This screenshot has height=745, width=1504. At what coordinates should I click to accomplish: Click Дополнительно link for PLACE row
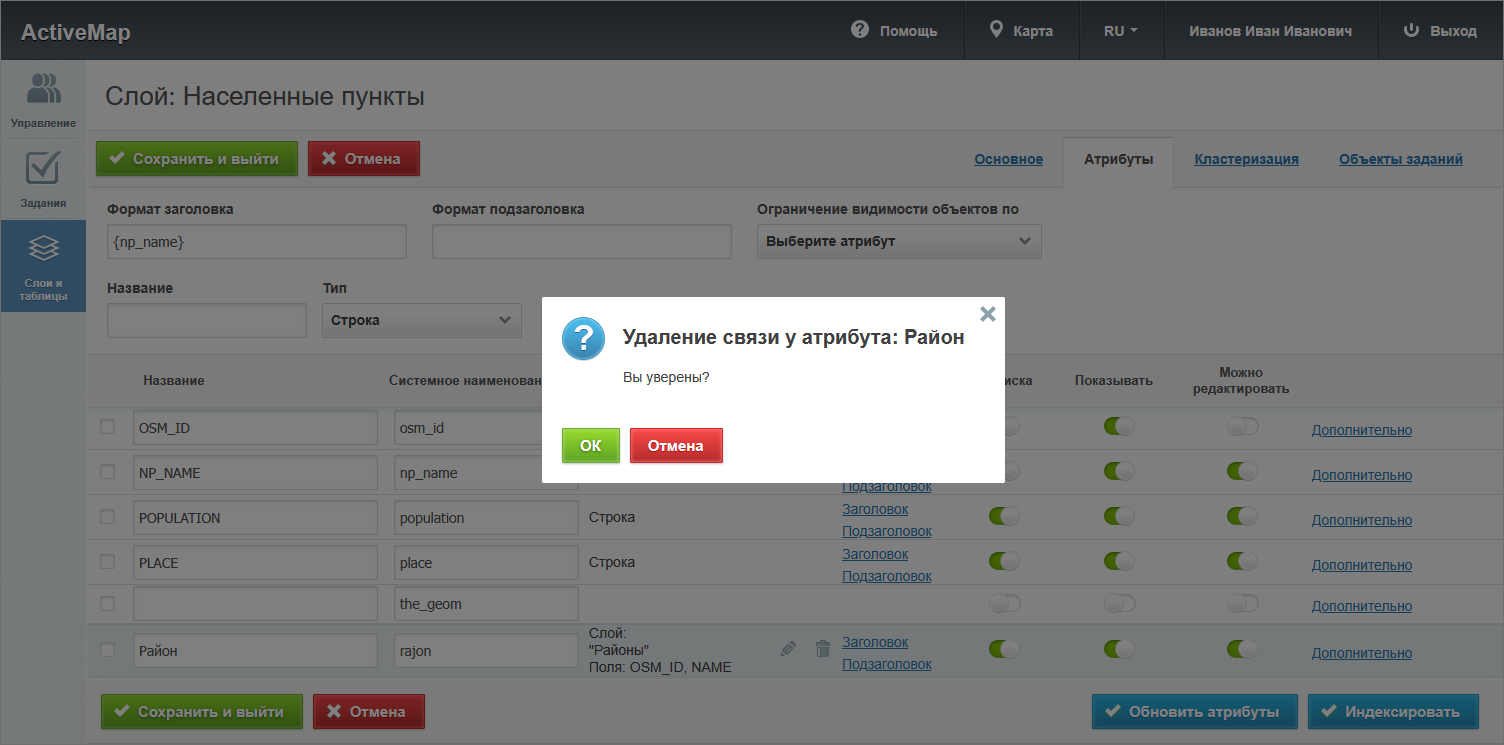(x=1361, y=565)
